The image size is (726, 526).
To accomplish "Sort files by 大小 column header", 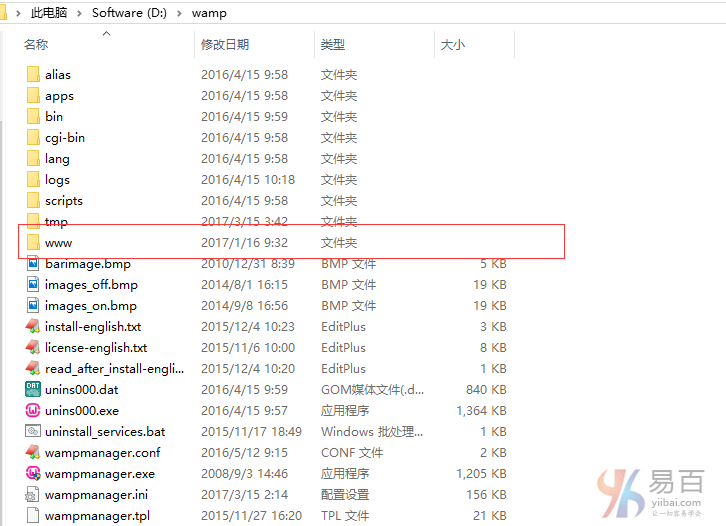I will point(452,45).
